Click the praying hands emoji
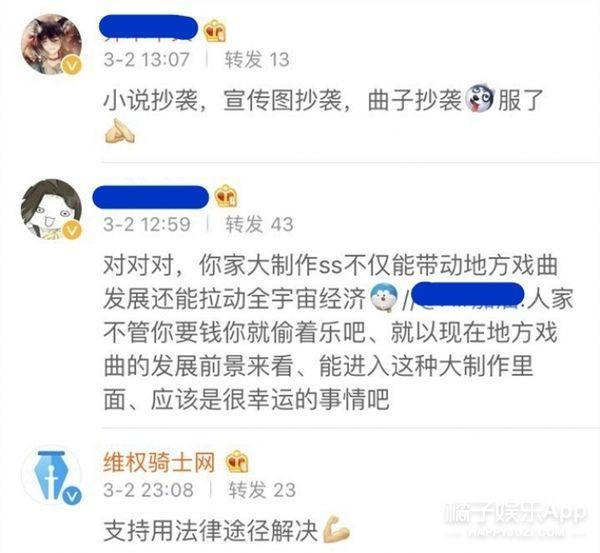 (x=119, y=131)
